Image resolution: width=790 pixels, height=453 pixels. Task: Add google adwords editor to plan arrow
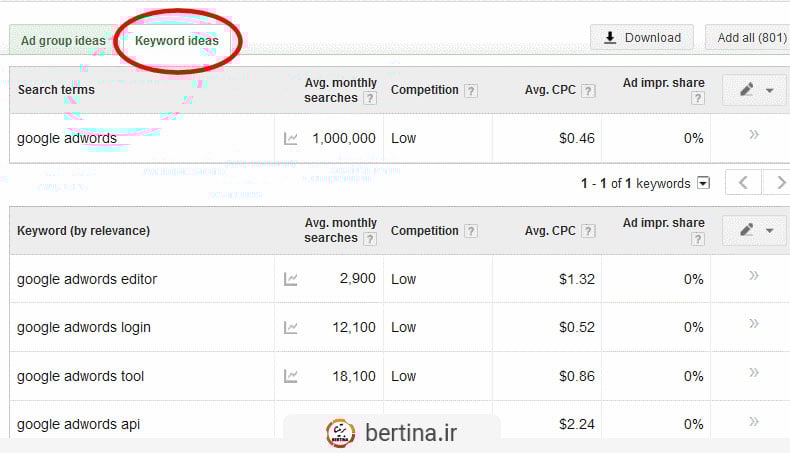(x=754, y=275)
